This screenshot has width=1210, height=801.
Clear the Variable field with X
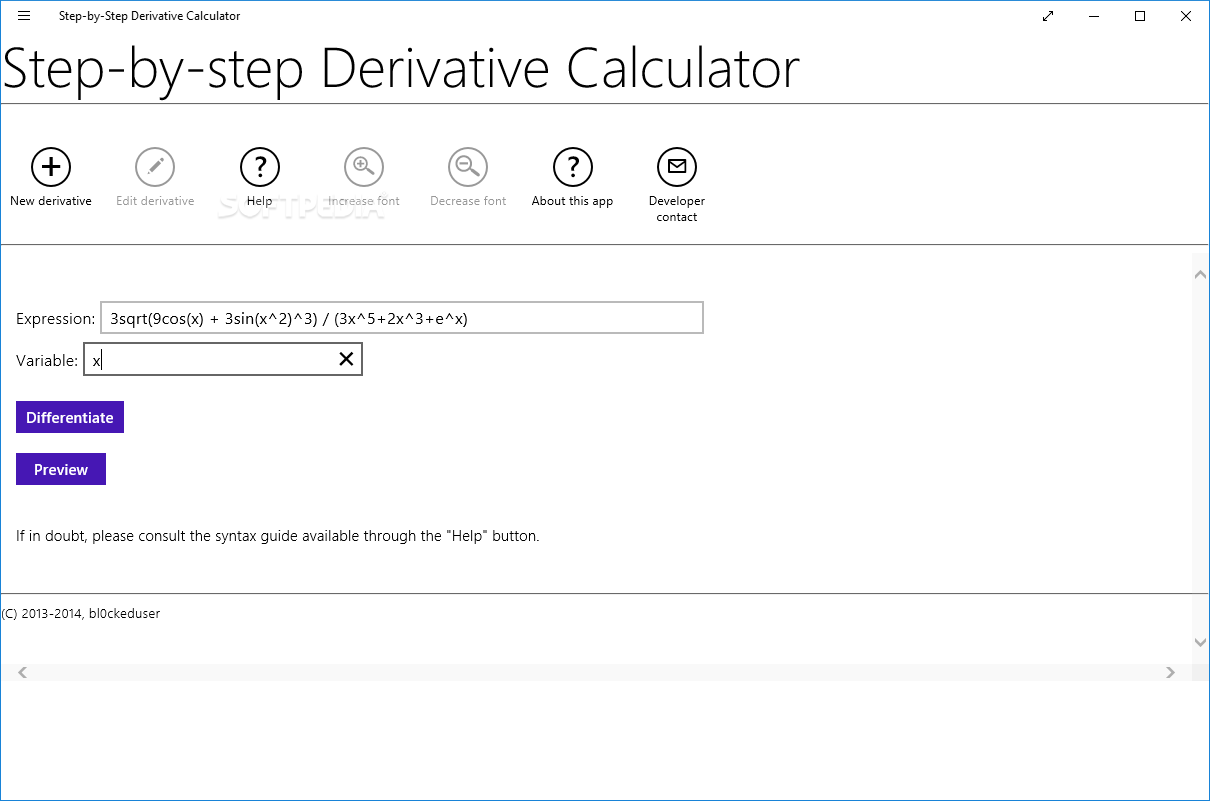click(346, 360)
